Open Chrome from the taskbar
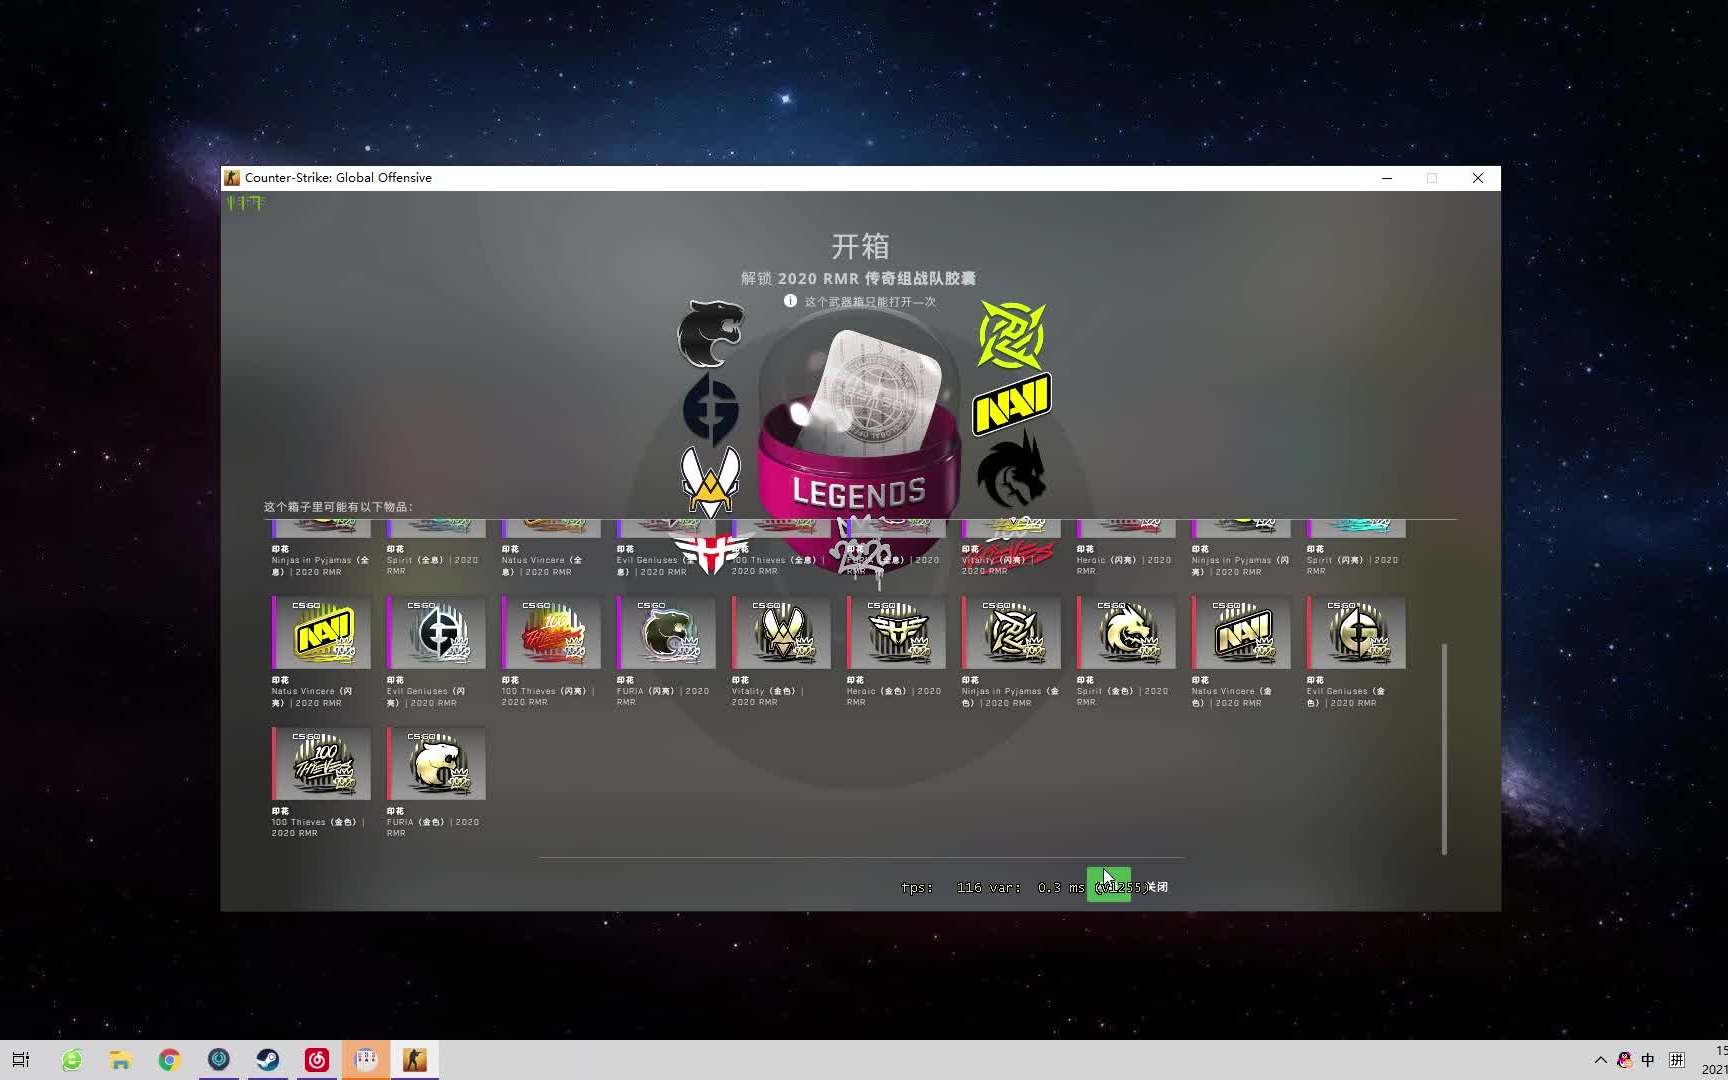The image size is (1728, 1080). [169, 1059]
